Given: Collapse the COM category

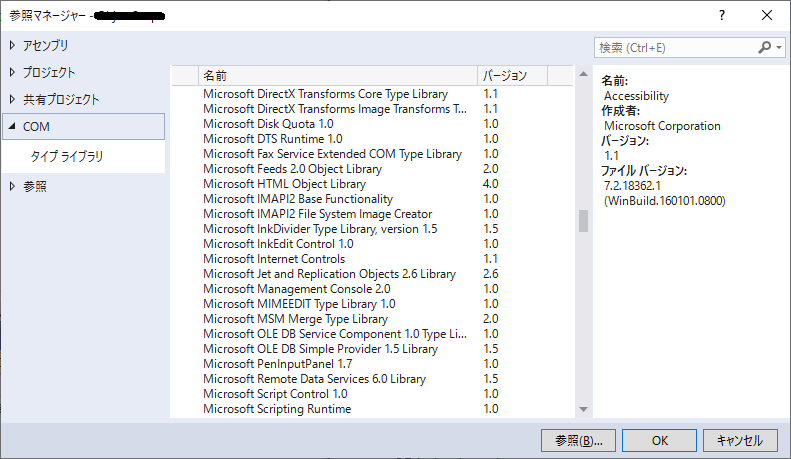Looking at the screenshot, I should (12, 127).
